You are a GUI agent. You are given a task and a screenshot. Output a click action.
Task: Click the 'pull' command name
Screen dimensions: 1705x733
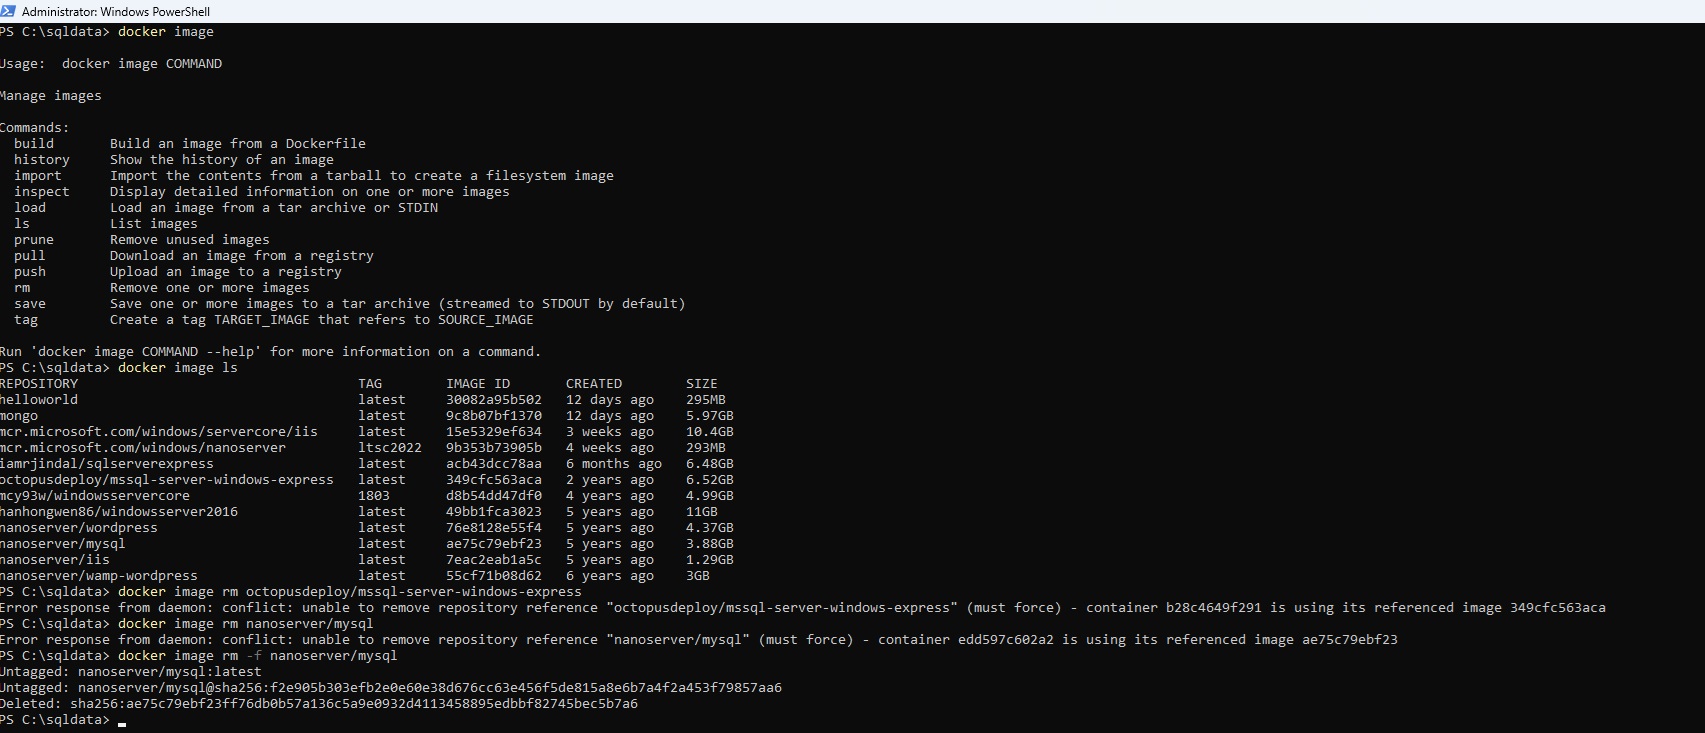[x=30, y=256]
